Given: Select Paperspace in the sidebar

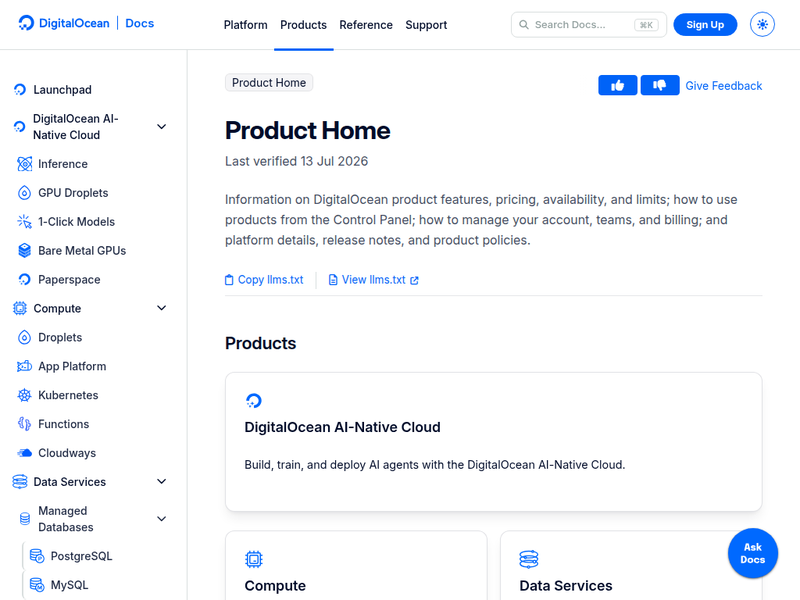Looking at the screenshot, I should point(69,280).
